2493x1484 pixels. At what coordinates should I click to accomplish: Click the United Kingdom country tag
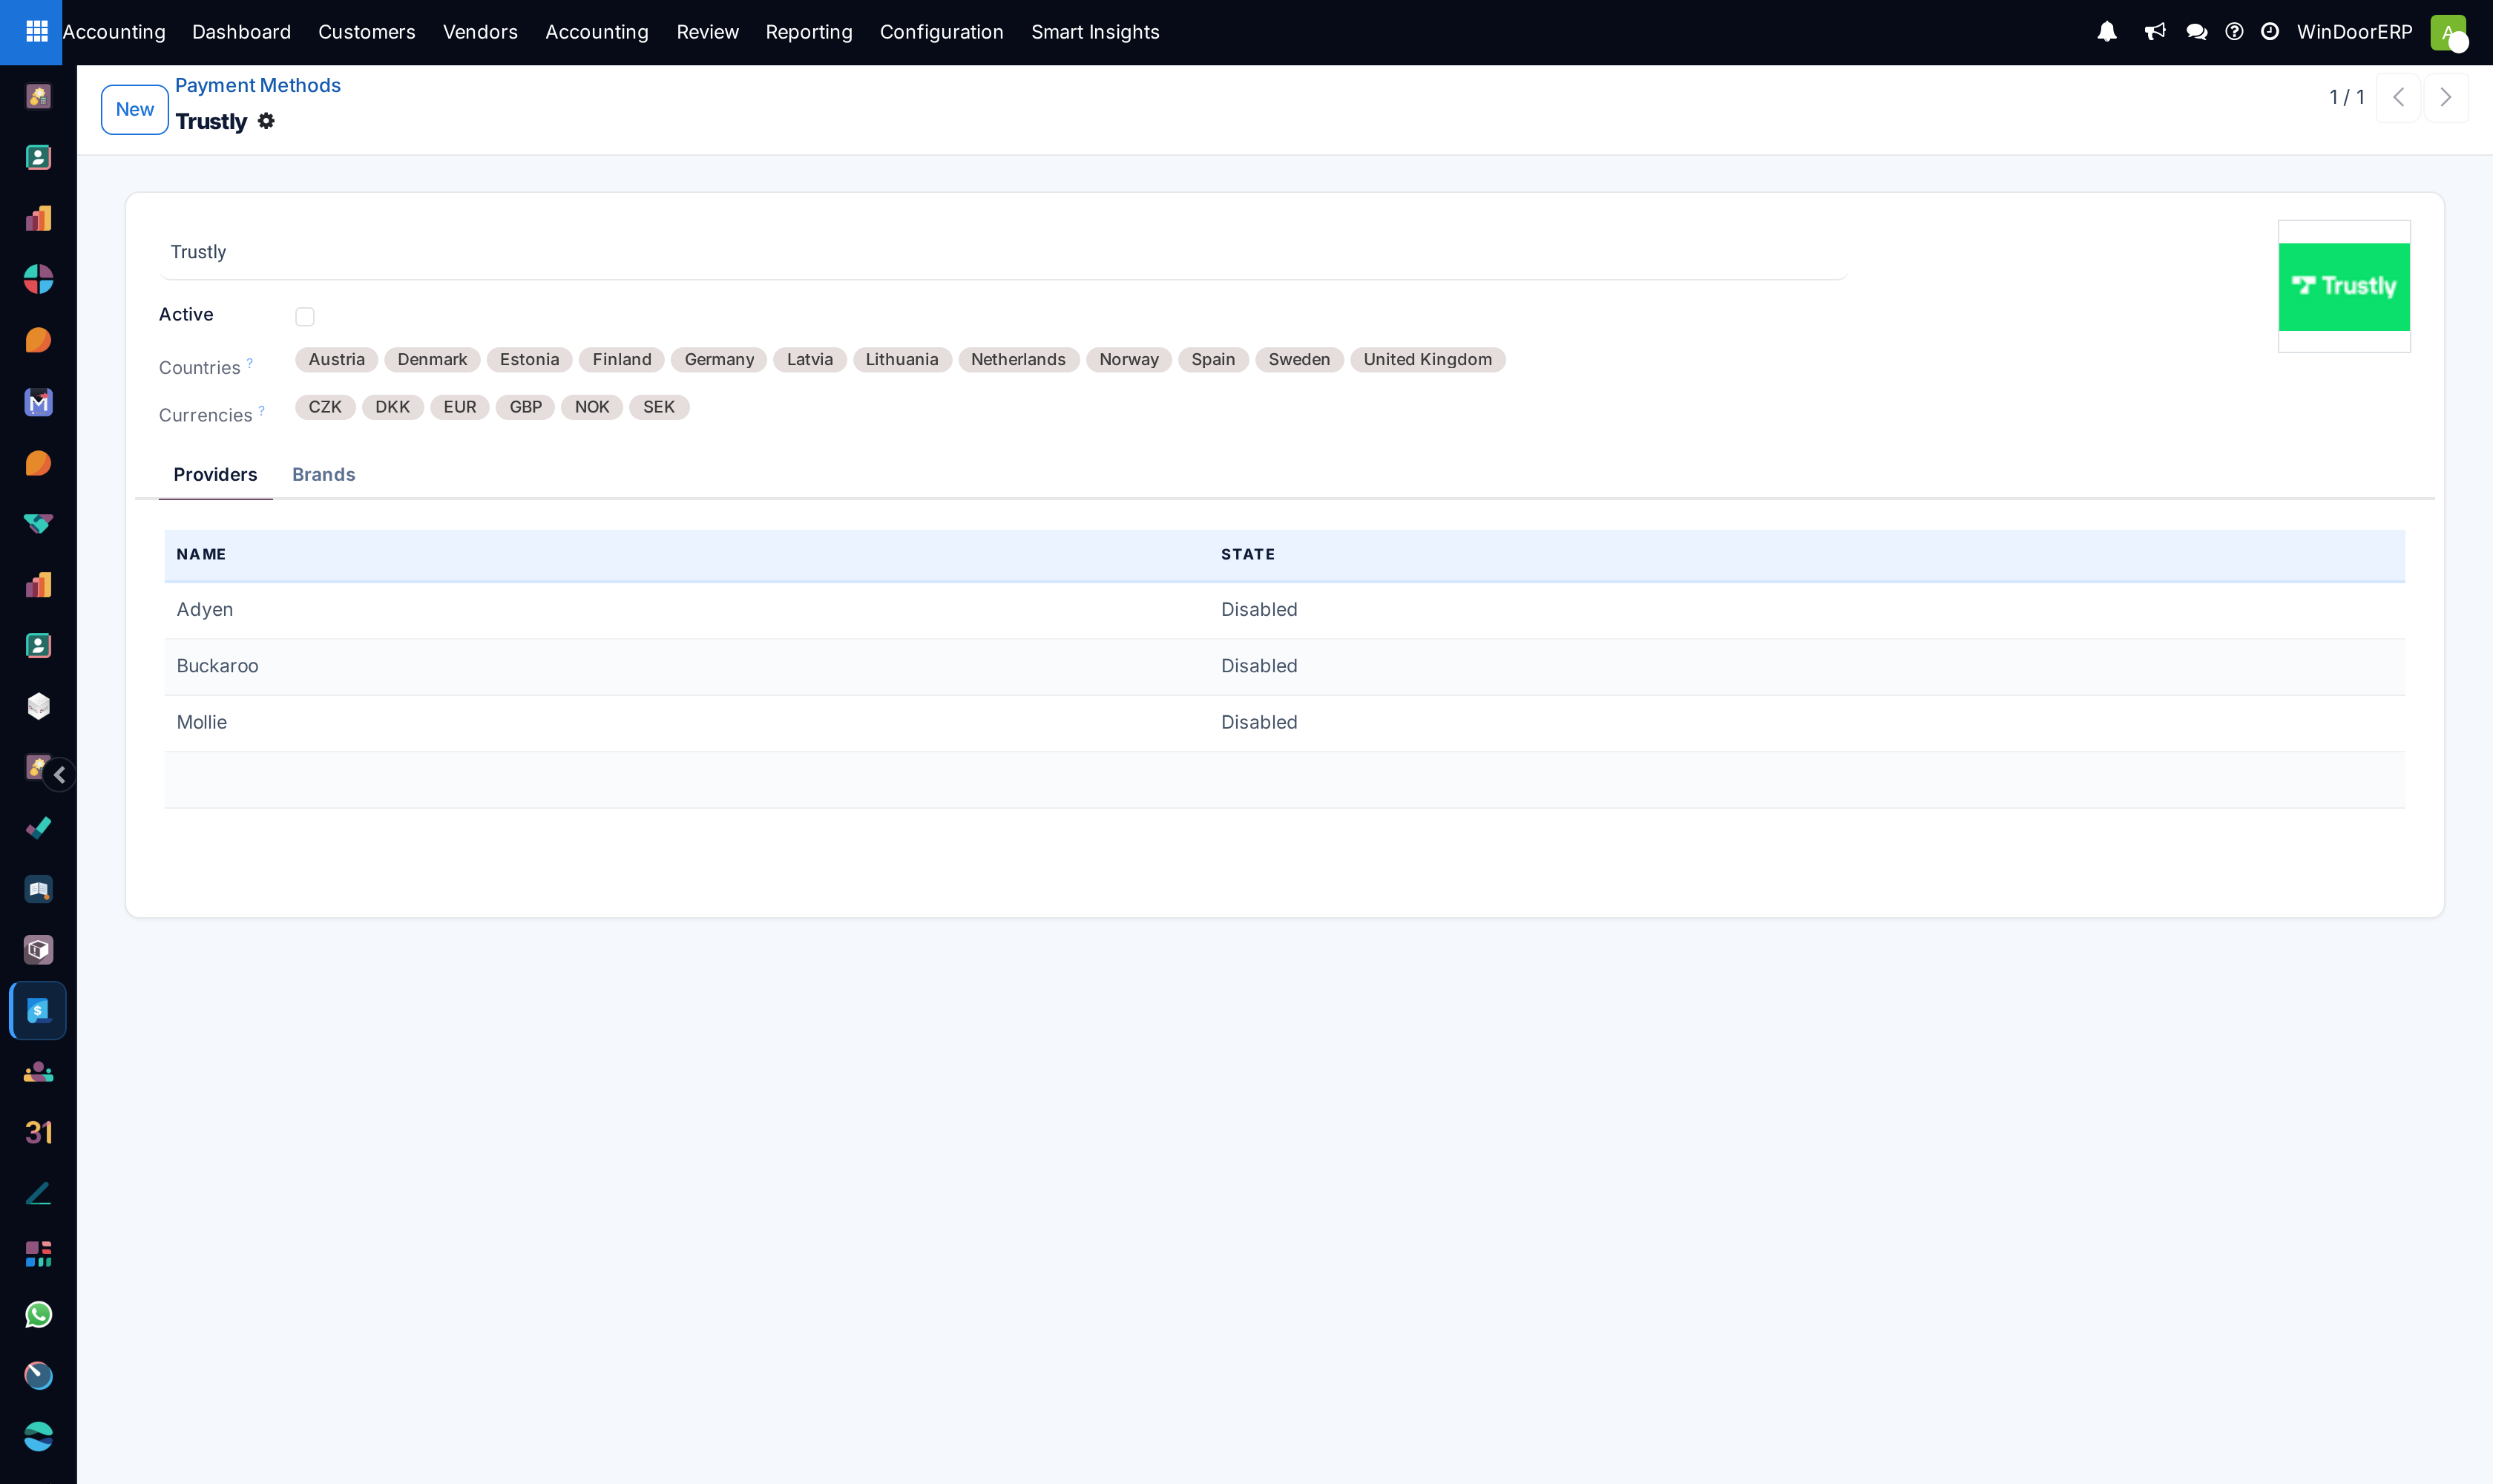(1427, 360)
